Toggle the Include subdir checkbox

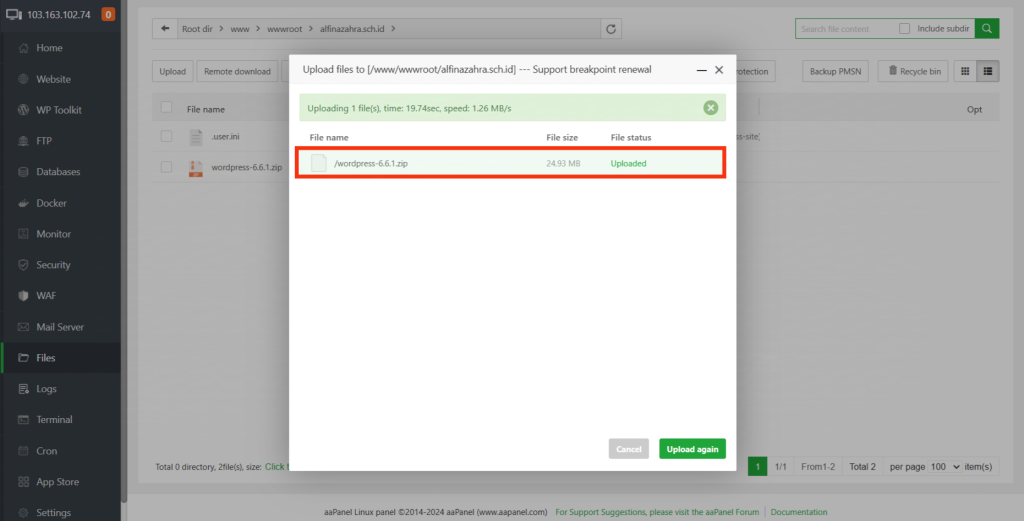[905, 29]
